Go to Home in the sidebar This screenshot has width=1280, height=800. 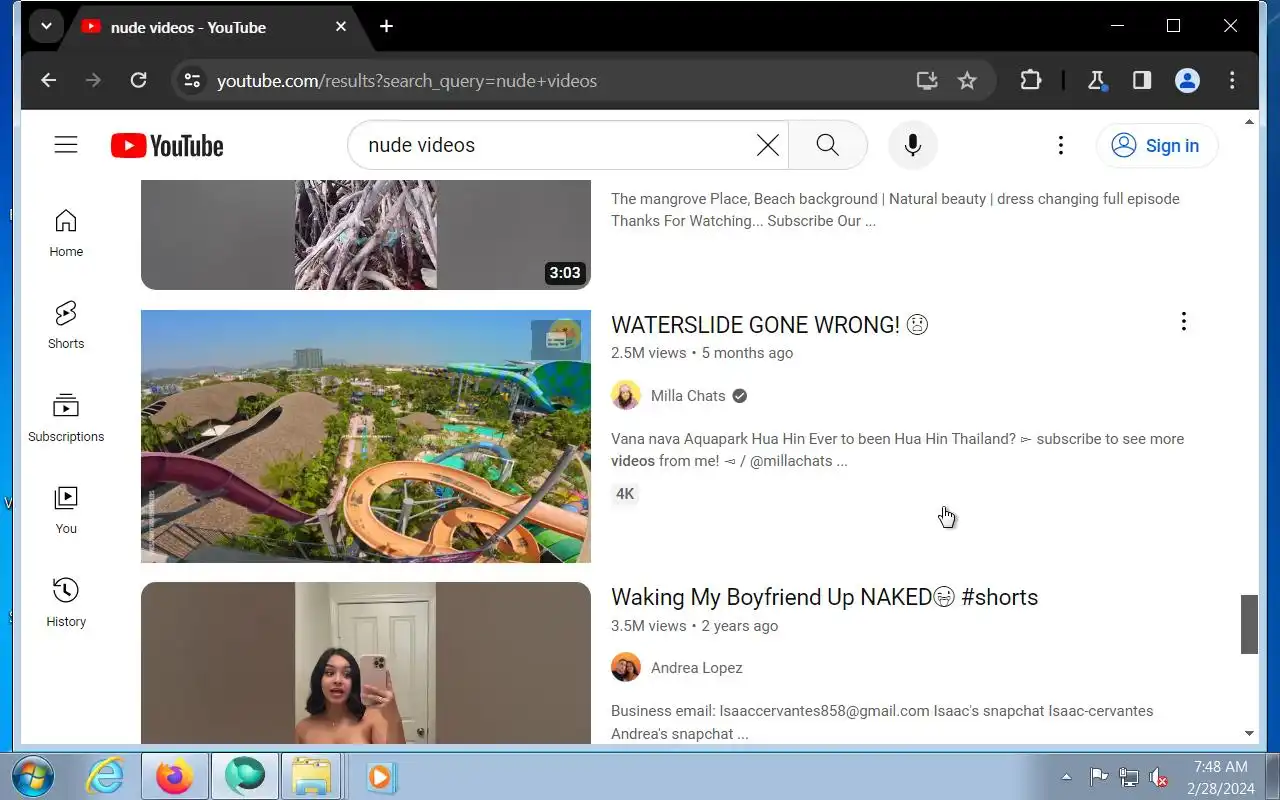coord(66,233)
